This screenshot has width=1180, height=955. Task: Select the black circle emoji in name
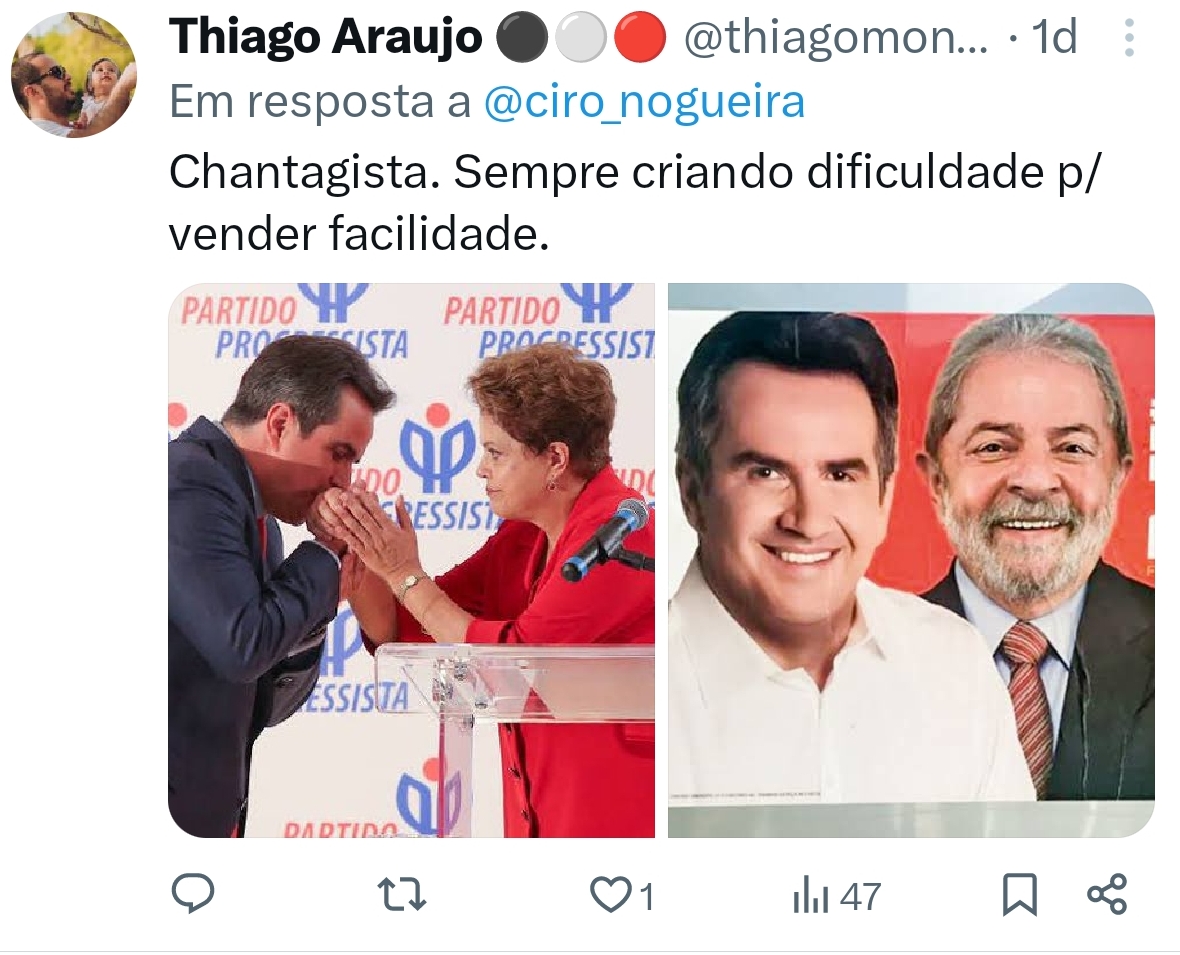tap(523, 38)
